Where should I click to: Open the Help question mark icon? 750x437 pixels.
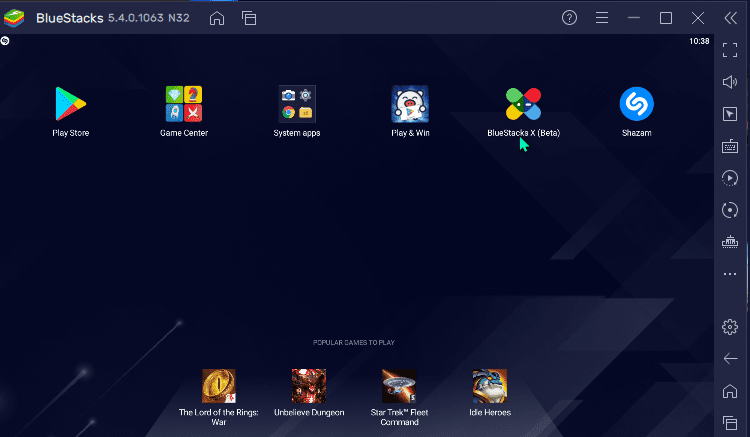(x=569, y=18)
